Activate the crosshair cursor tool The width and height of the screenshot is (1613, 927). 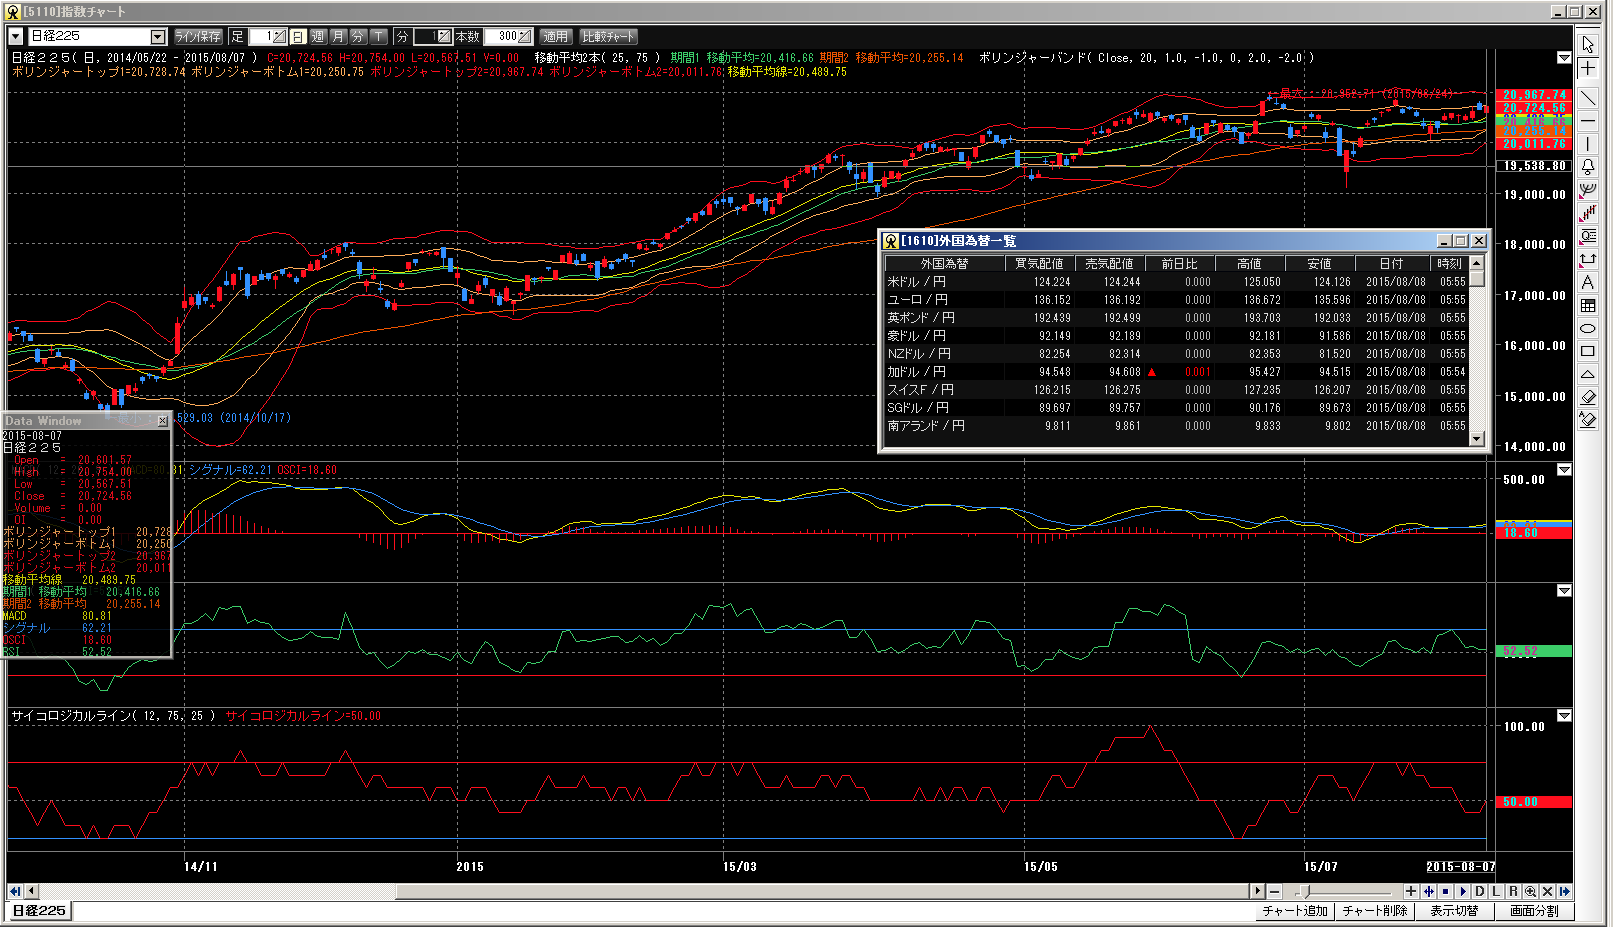tap(1588, 68)
